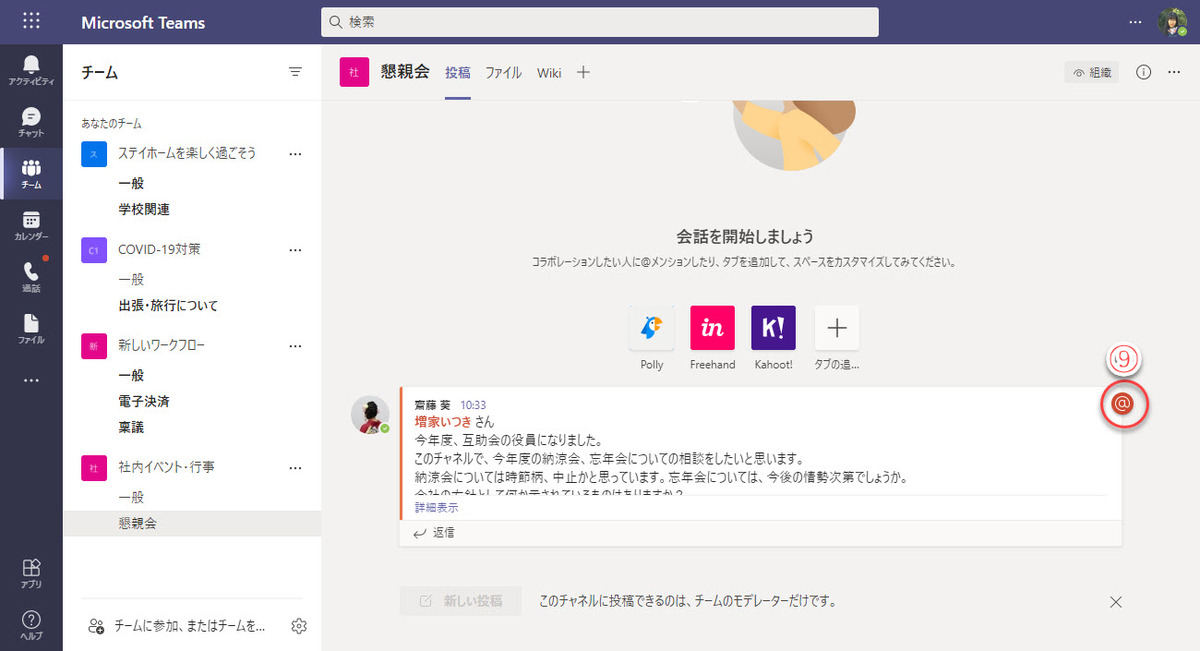Click in the 検索 search box

600,22
